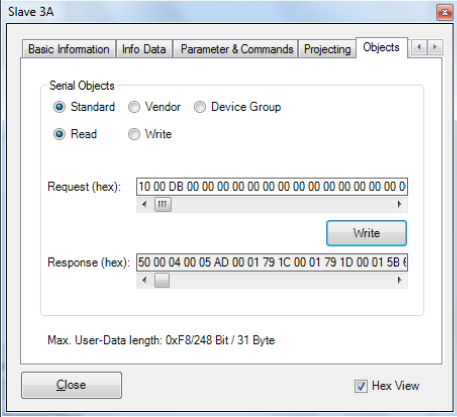Click the Request scrollbar right arrow
The width and height of the screenshot is (457, 417).
tap(399, 204)
